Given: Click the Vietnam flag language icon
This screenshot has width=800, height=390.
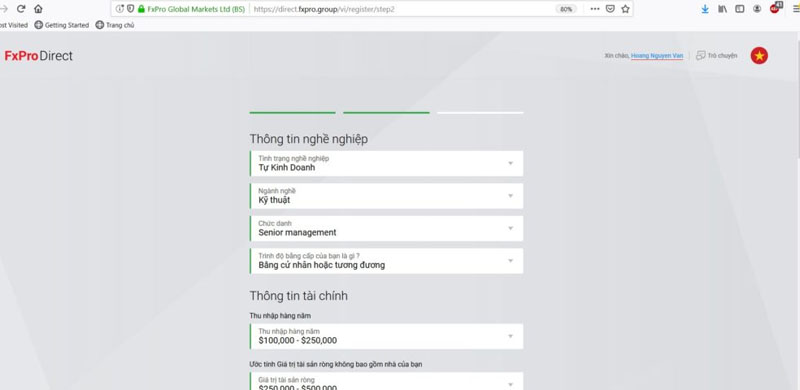Looking at the screenshot, I should click(x=759, y=56).
